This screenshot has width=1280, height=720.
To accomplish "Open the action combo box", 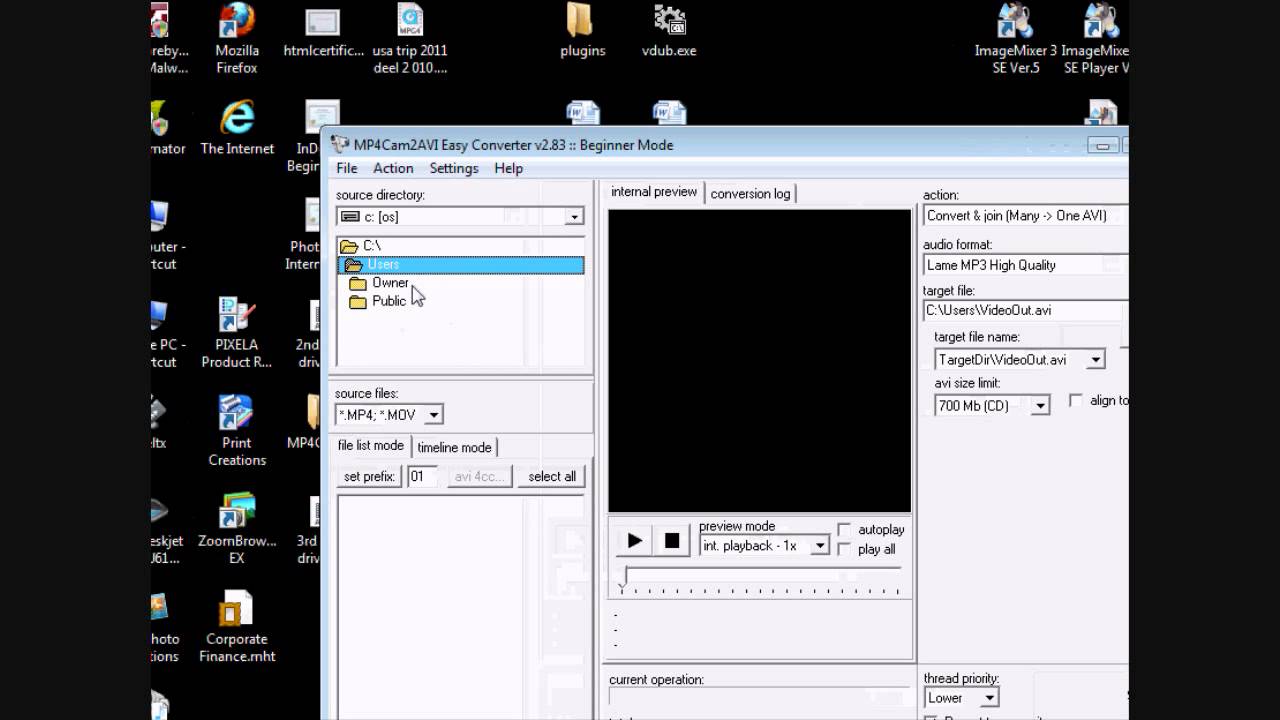I will [x=1025, y=216].
